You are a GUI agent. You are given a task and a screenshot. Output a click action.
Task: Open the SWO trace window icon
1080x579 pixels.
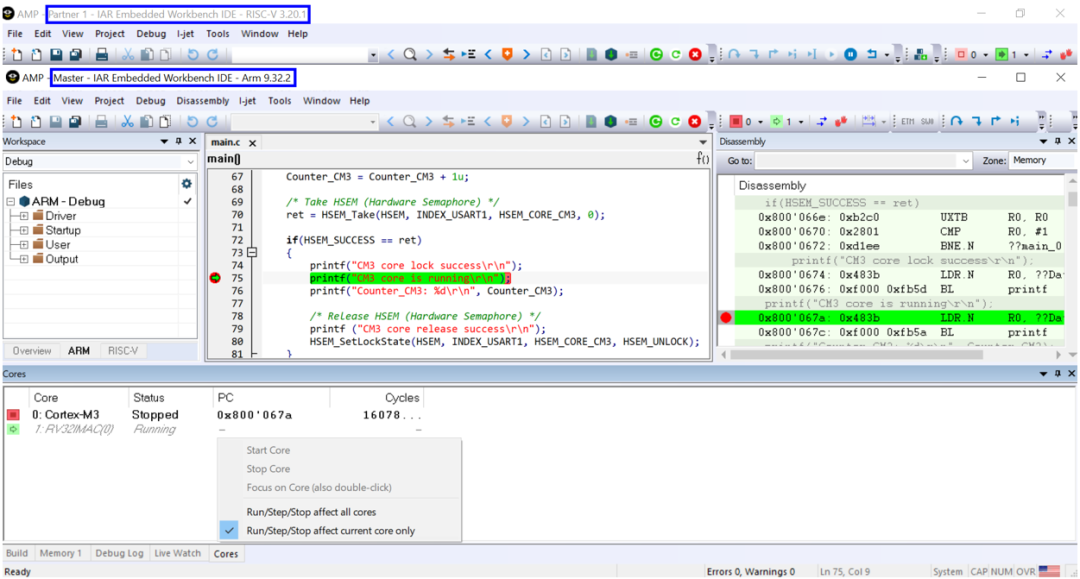pyautogui.click(x=928, y=120)
